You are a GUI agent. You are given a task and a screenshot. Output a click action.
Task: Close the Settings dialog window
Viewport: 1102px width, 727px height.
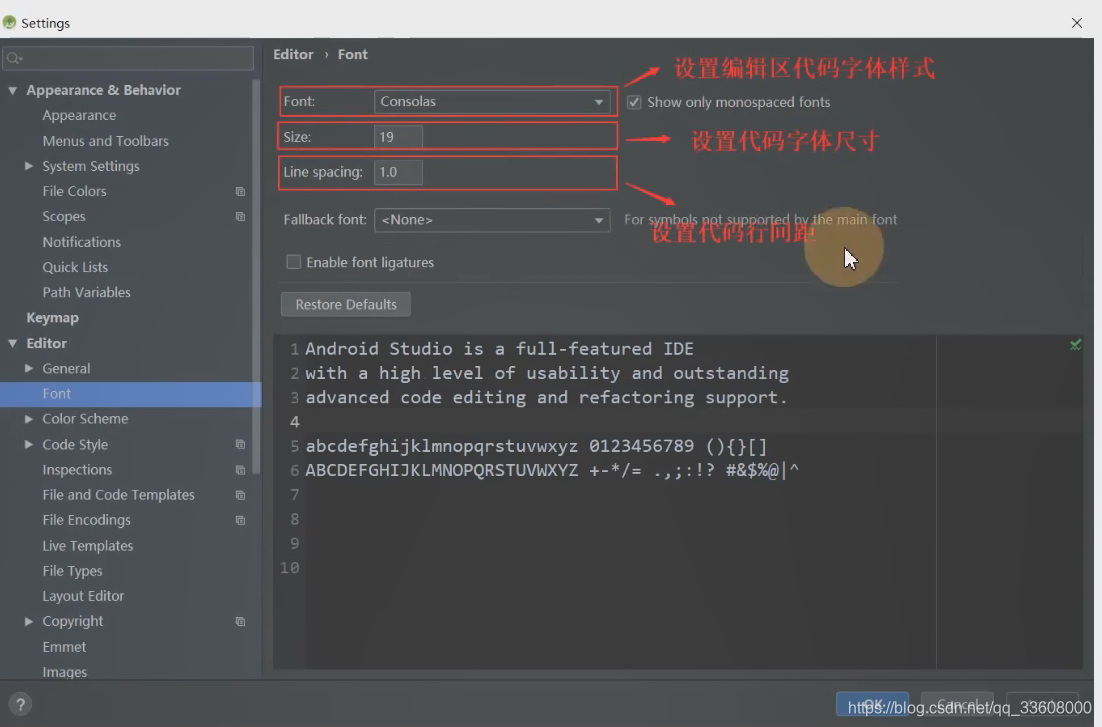click(1077, 22)
